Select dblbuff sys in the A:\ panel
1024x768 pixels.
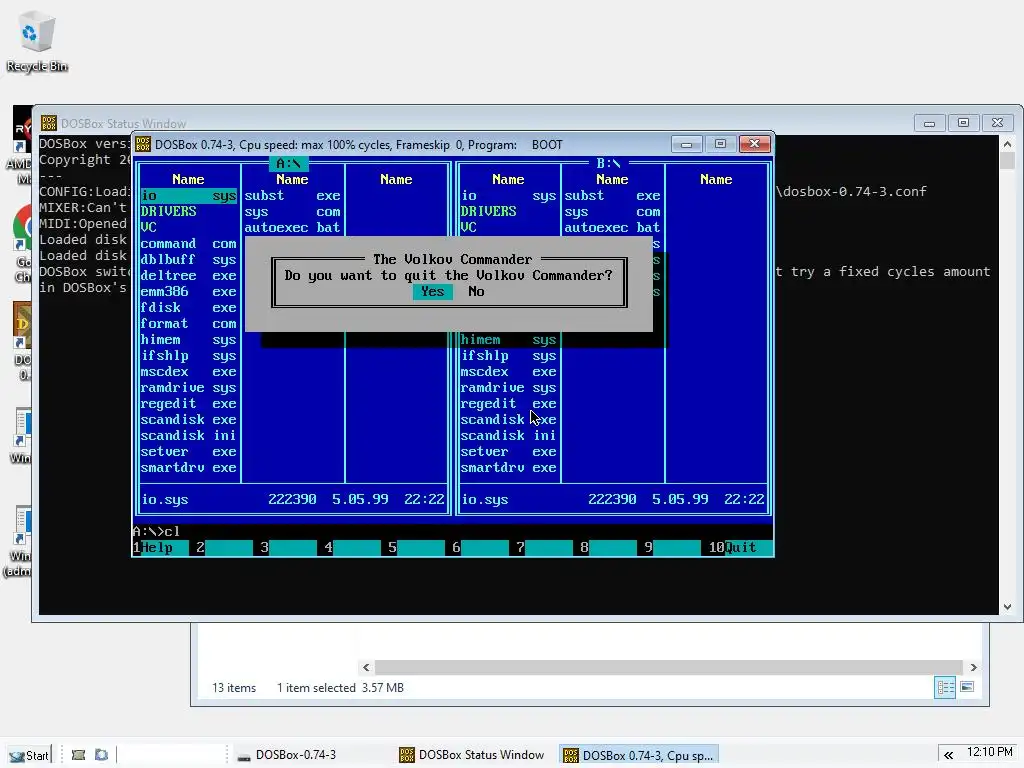click(189, 259)
